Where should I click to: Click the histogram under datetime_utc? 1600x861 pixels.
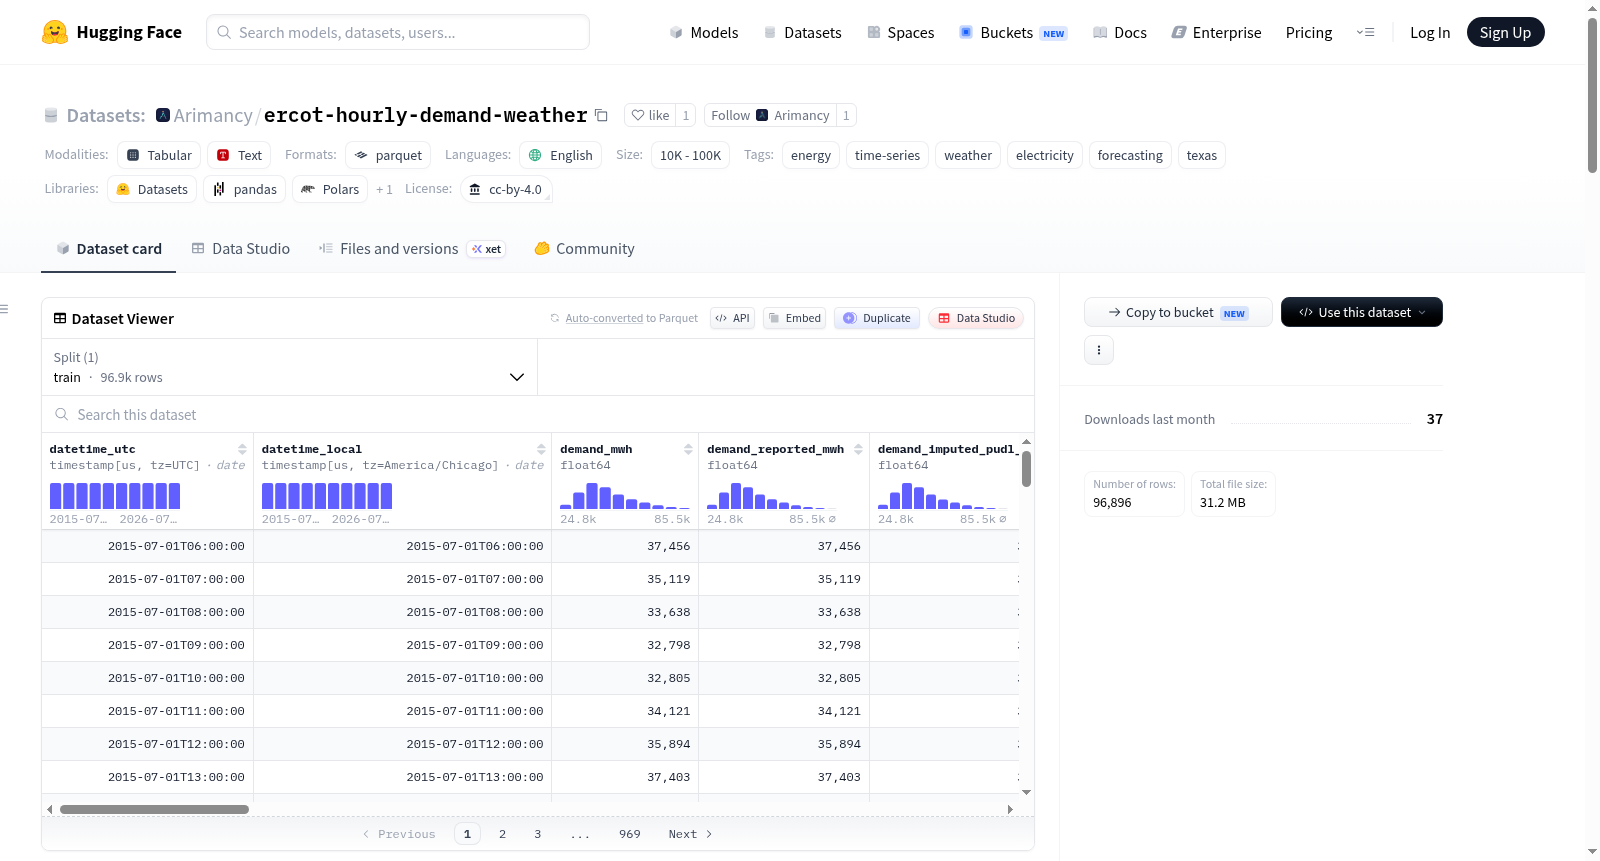tap(115, 496)
